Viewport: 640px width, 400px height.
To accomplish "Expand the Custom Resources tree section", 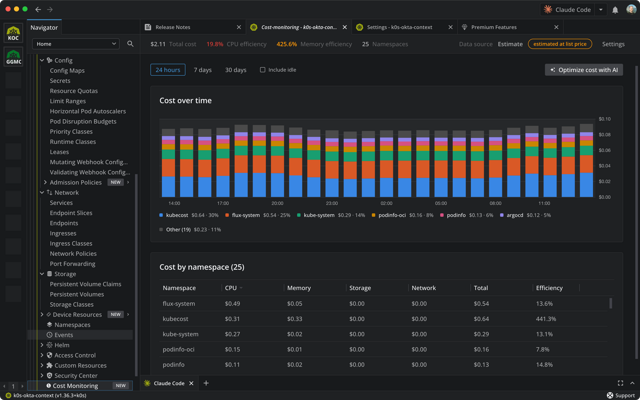I will 42,366.
